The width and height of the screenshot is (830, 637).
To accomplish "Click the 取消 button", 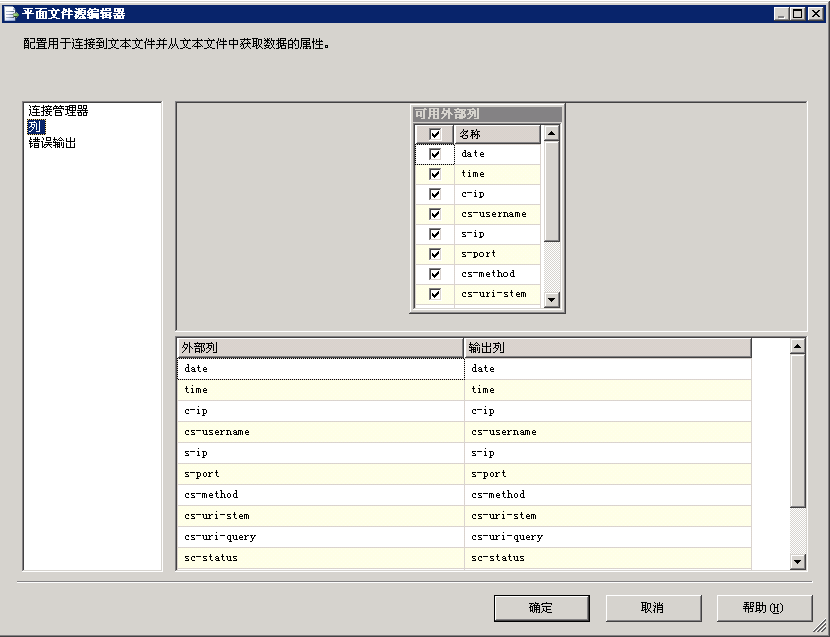I will 653,608.
